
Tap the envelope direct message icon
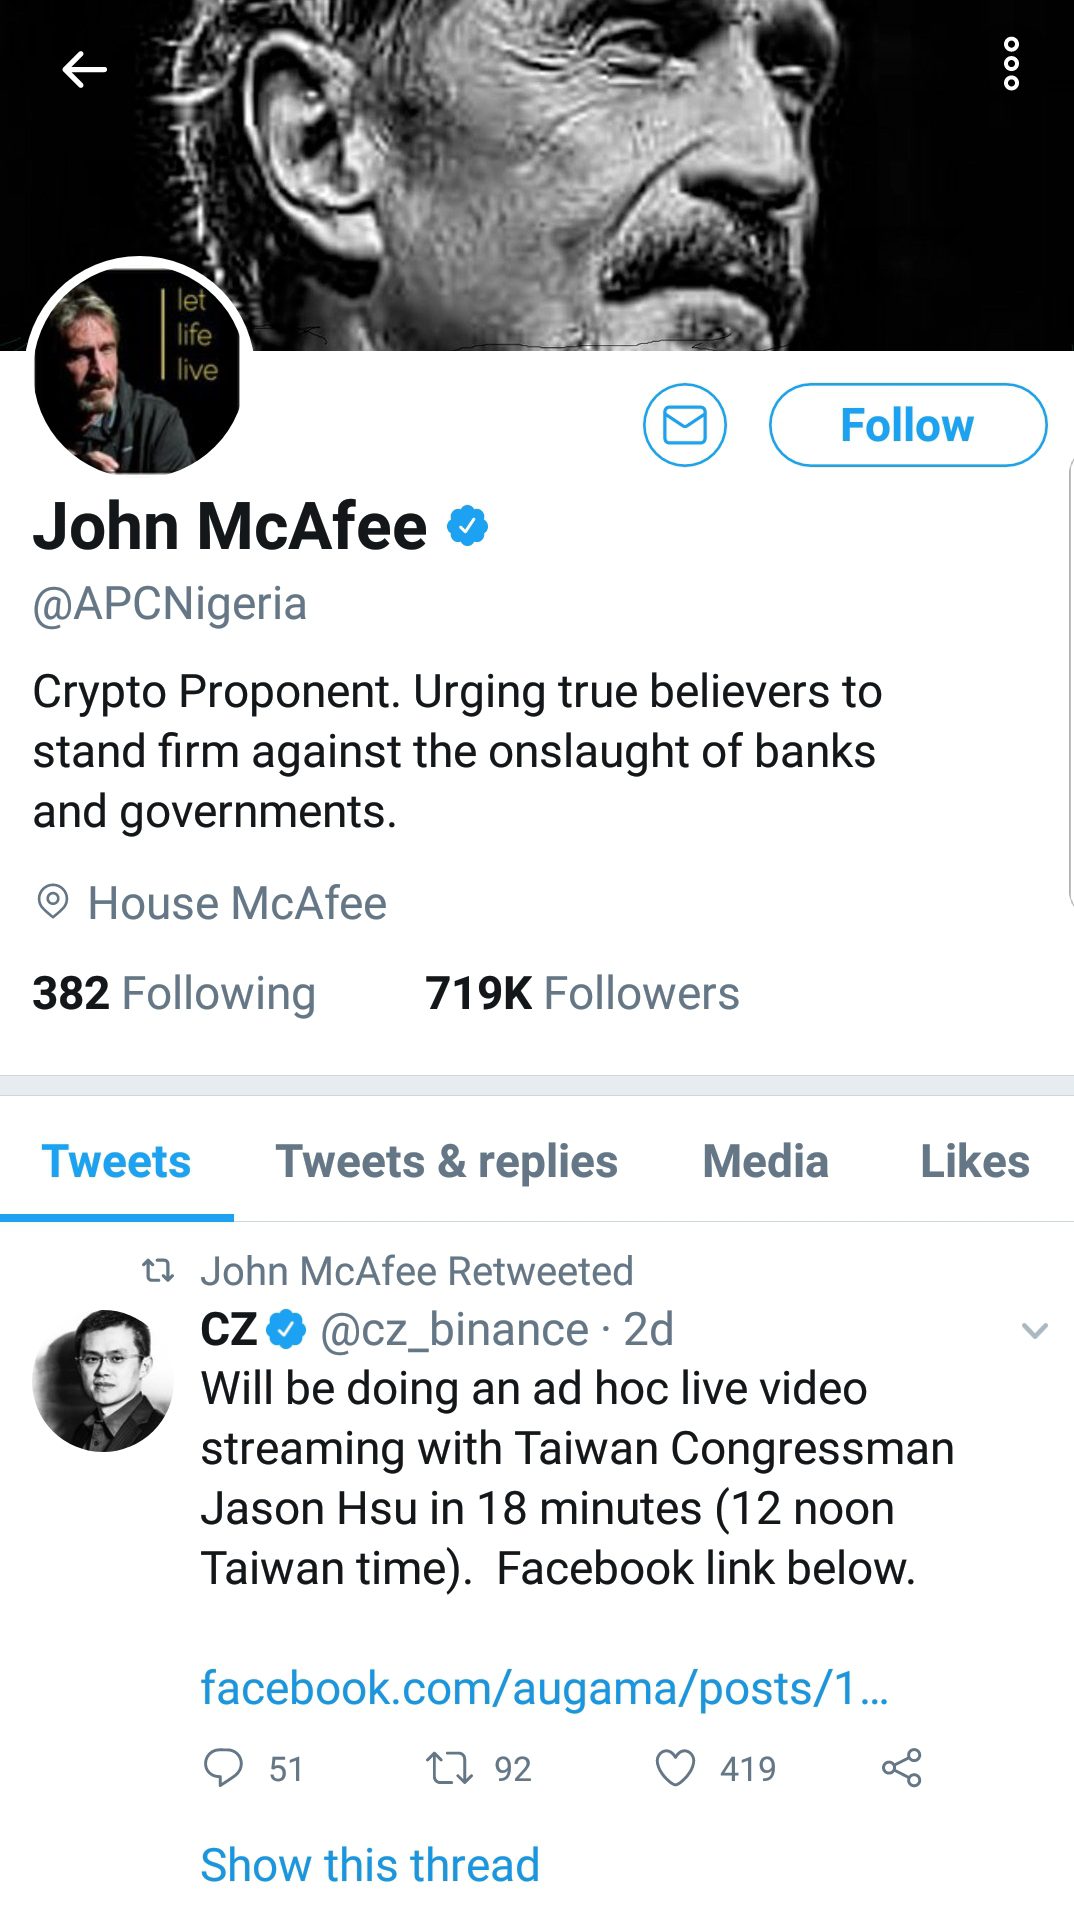685,425
